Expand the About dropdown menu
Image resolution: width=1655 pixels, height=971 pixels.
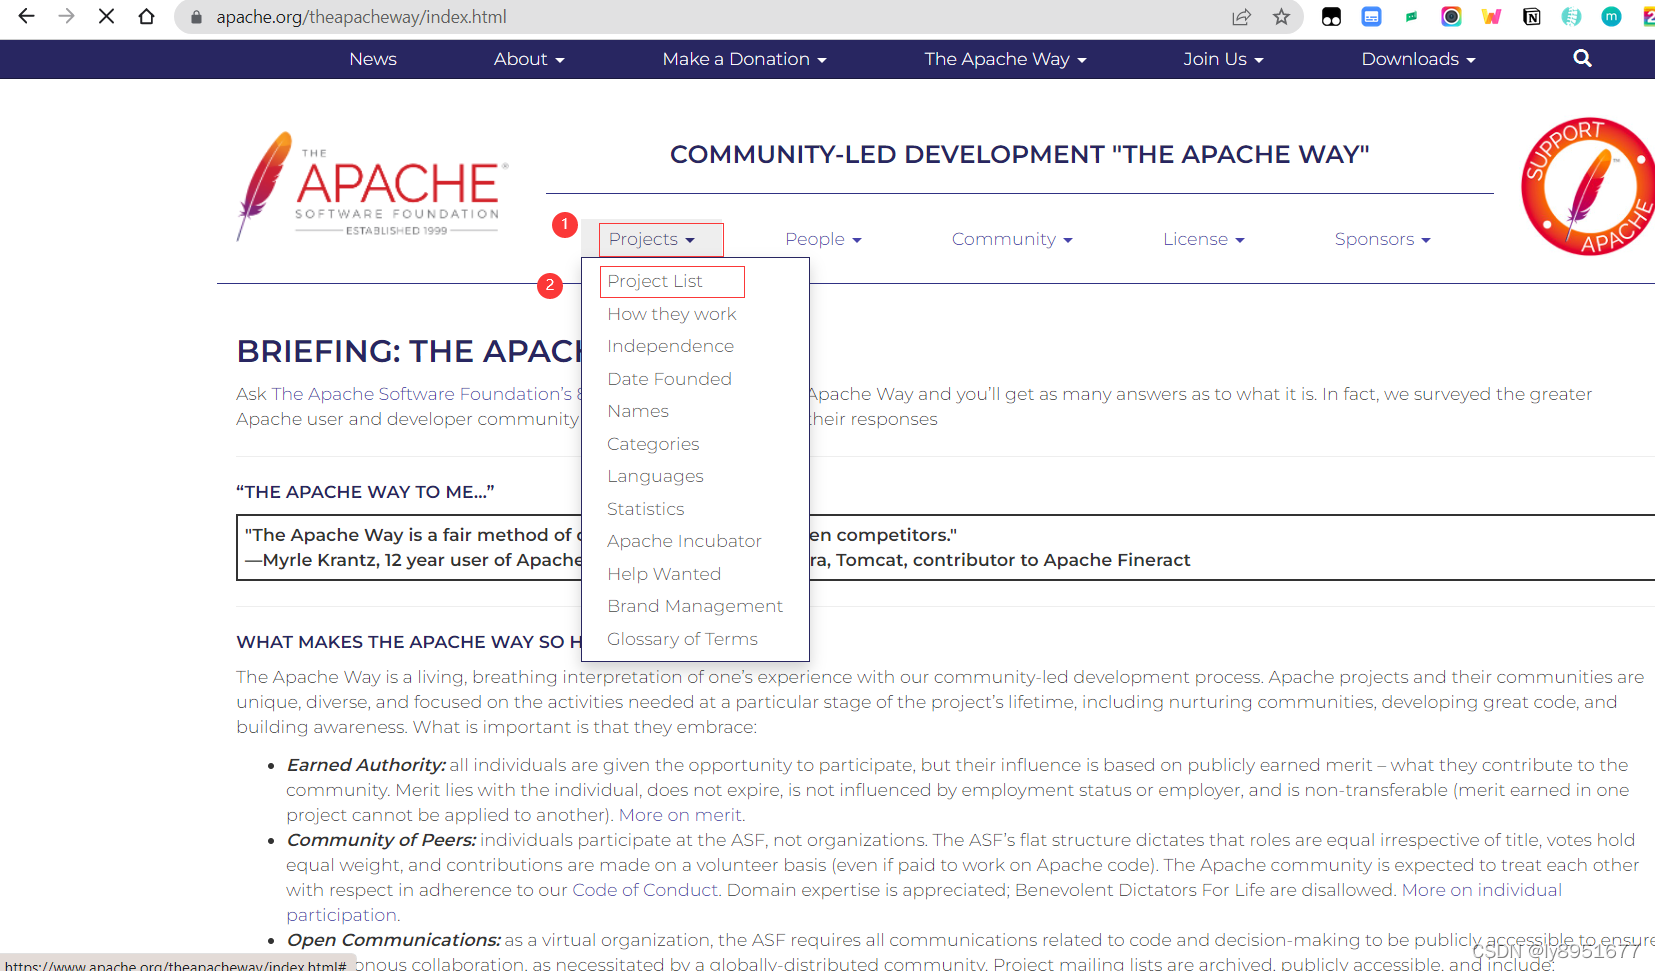529,59
